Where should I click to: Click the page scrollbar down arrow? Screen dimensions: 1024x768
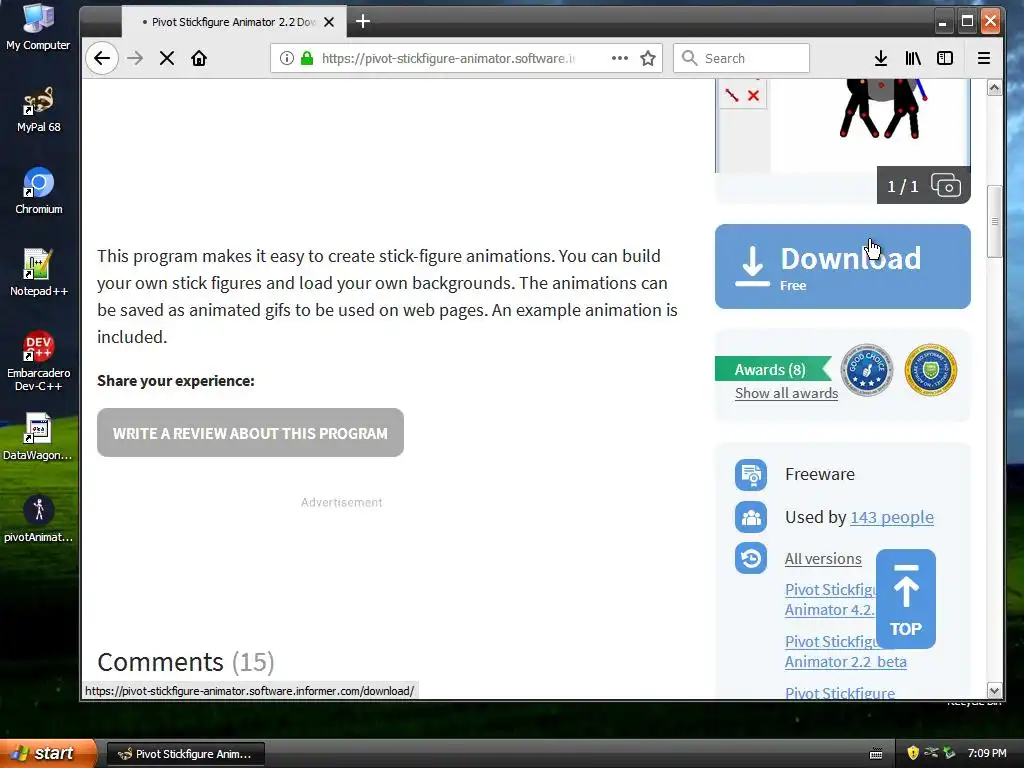[x=994, y=690]
